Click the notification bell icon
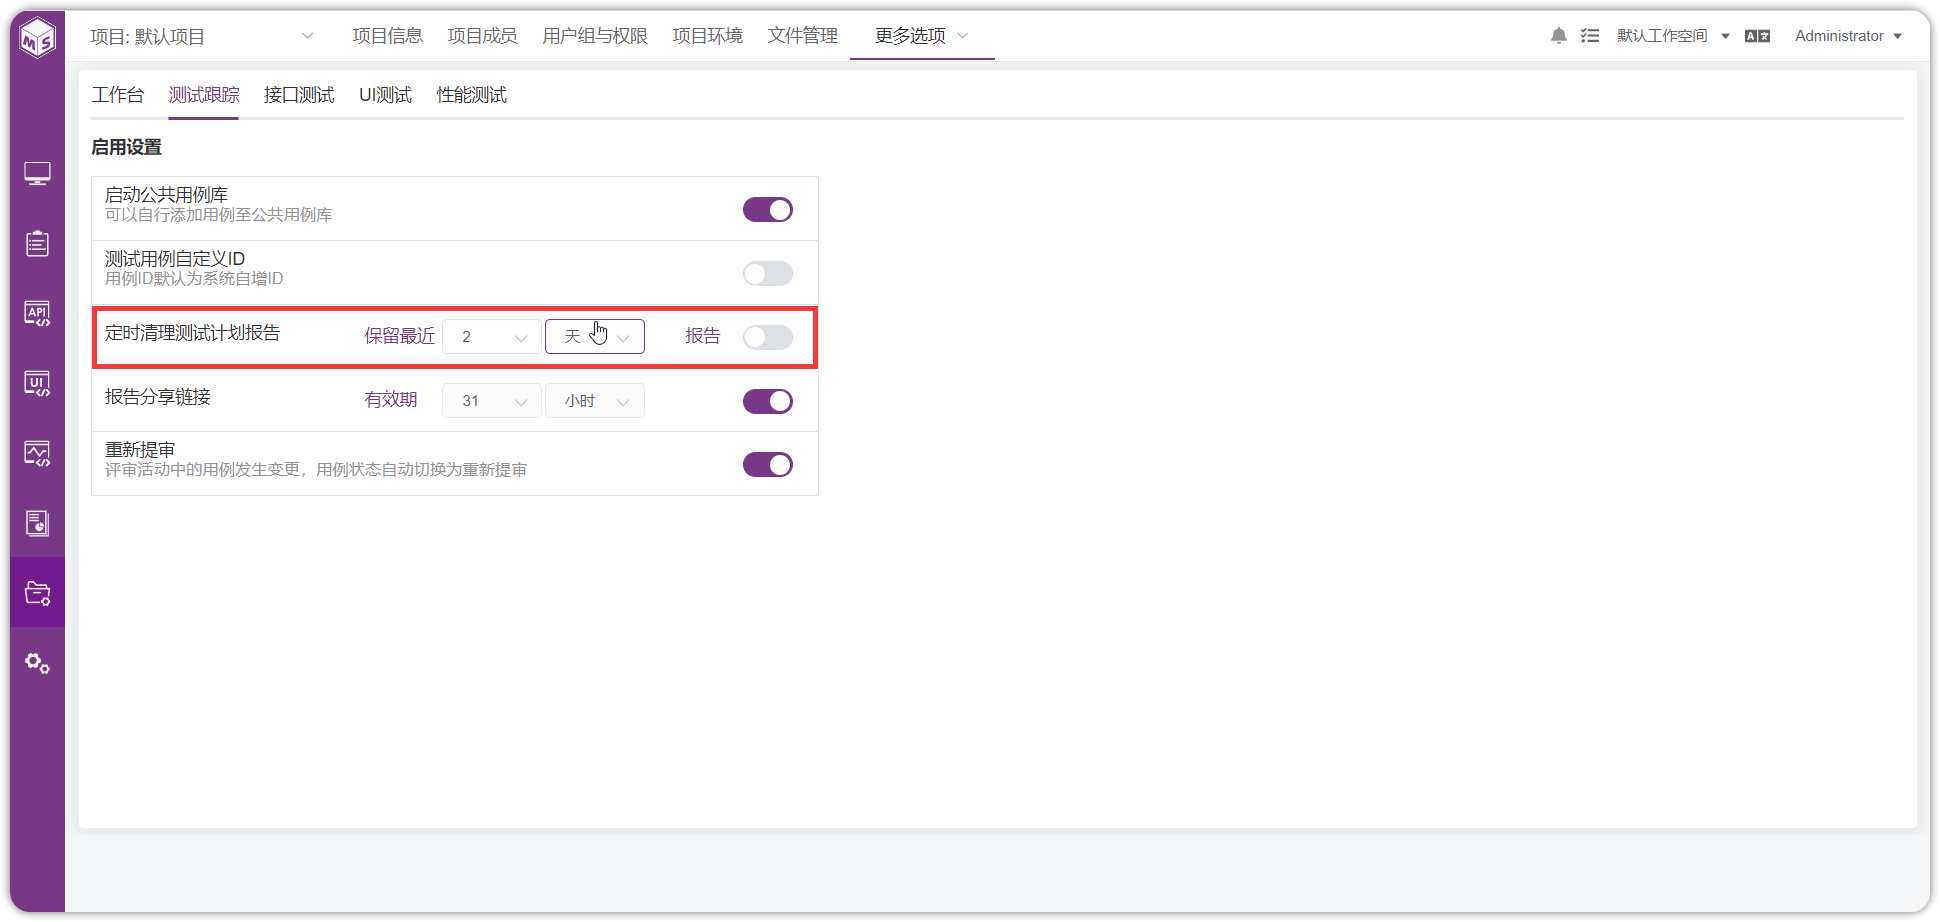 (x=1559, y=36)
